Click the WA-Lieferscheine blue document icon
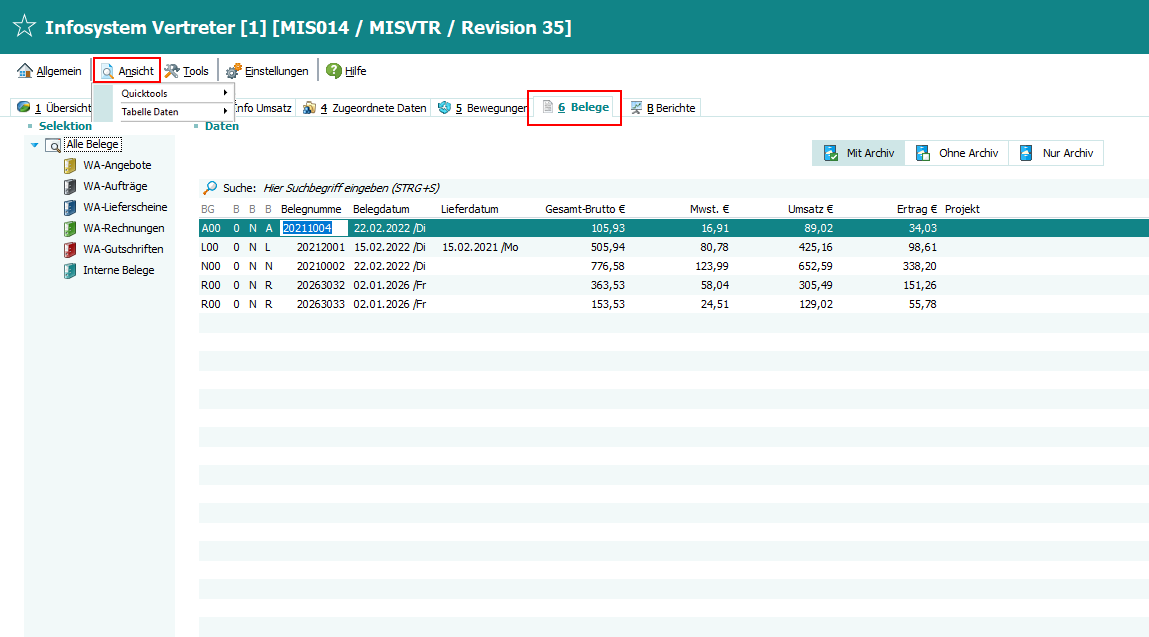1149x637 pixels. click(69, 208)
